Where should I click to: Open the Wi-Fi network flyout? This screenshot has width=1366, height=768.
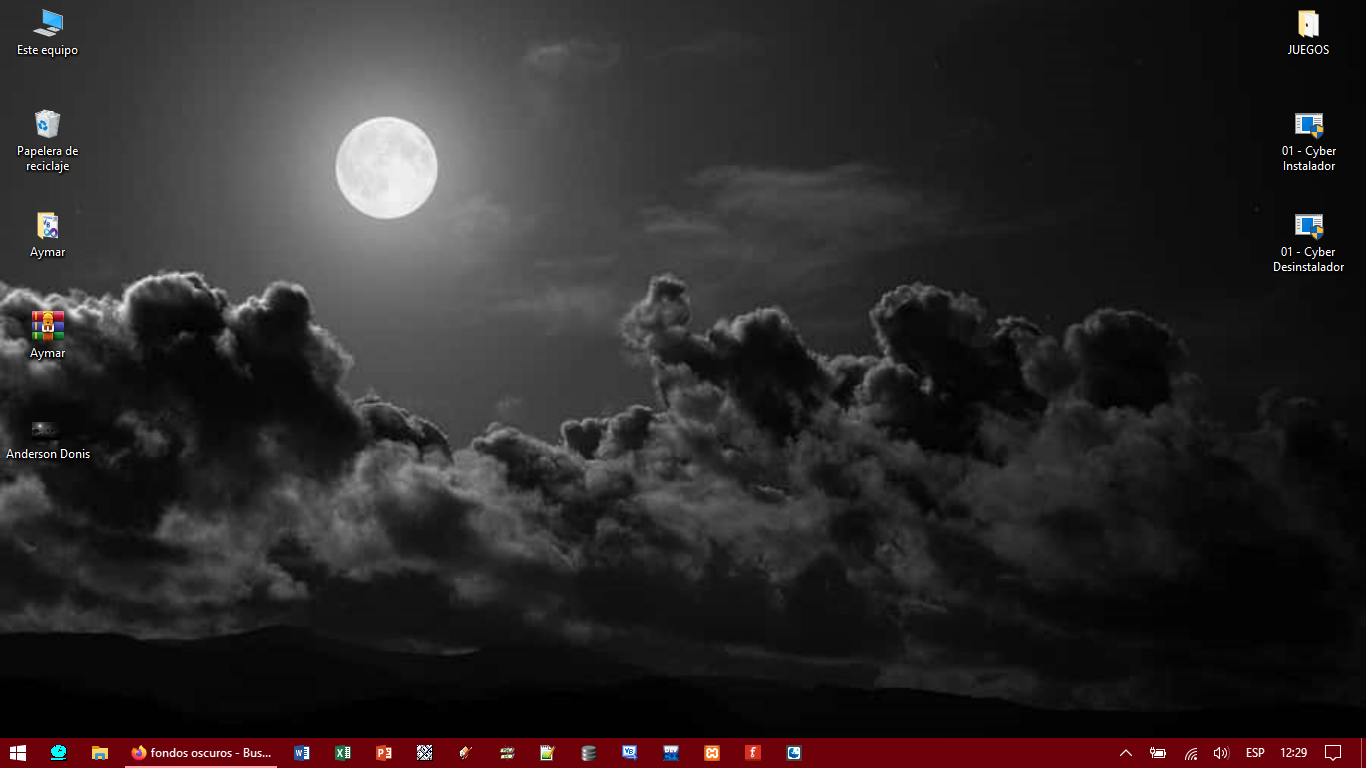click(1191, 753)
